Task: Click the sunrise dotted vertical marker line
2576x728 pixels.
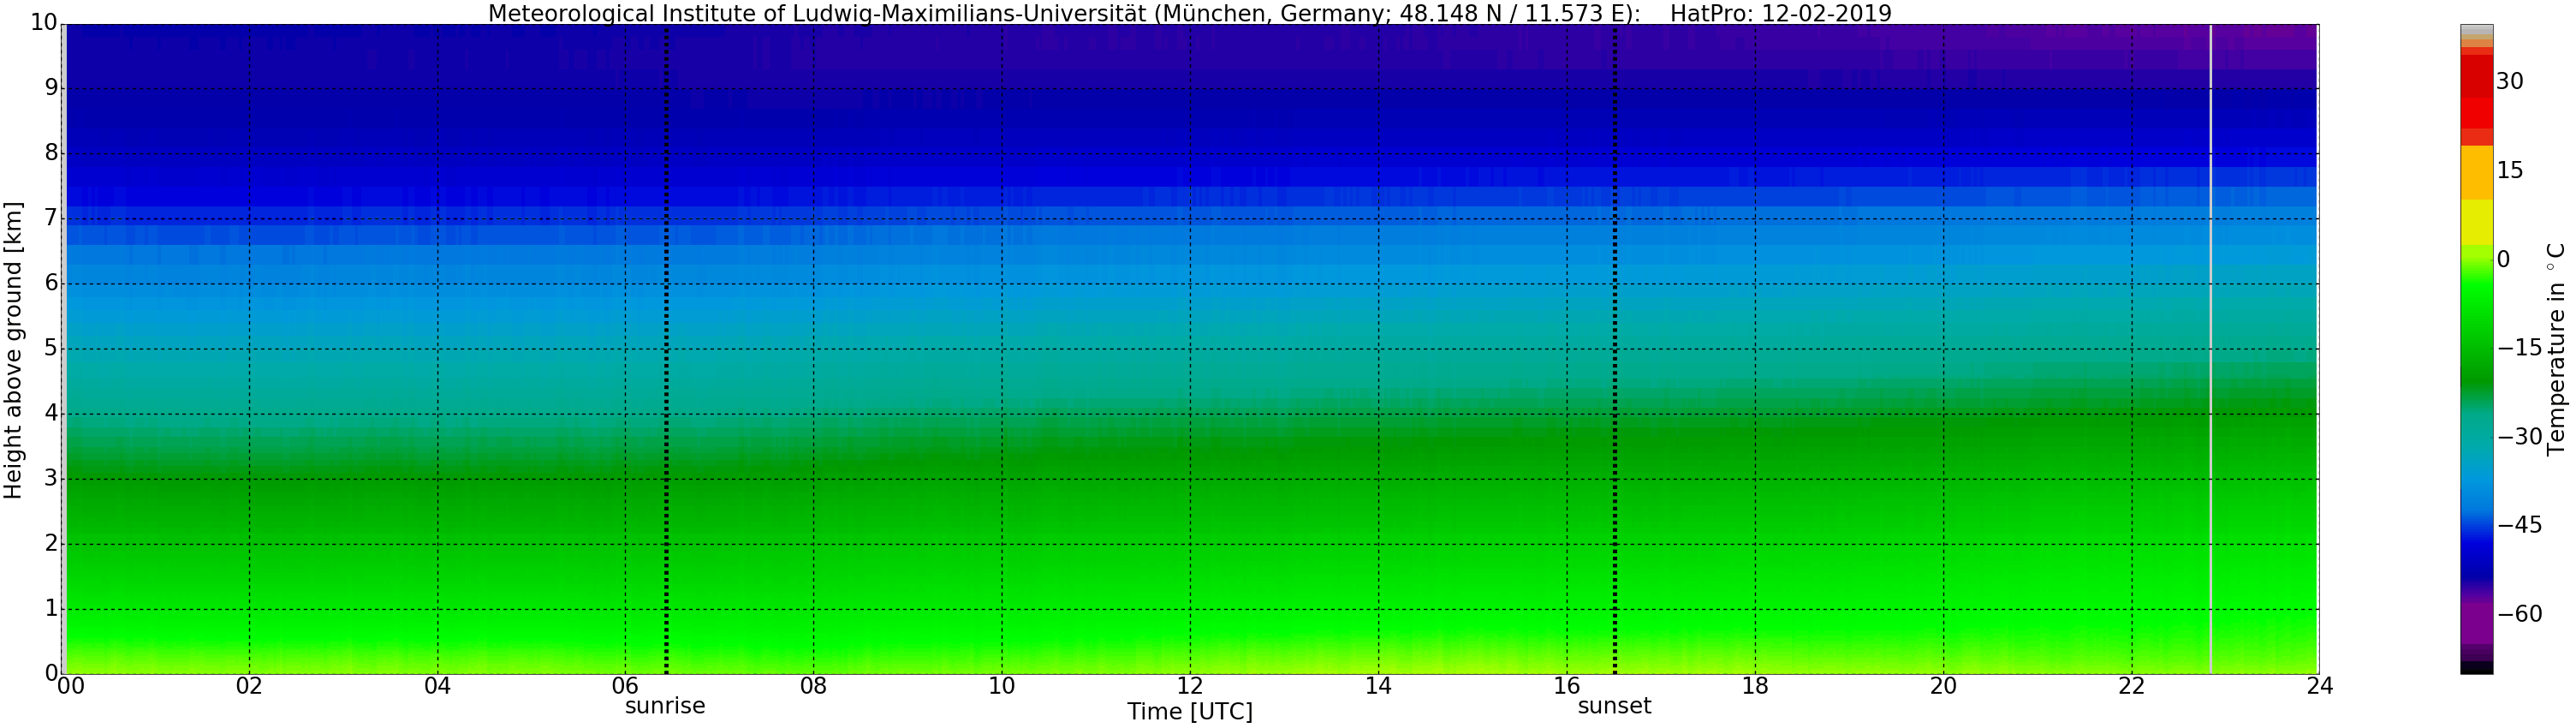Action: click(666, 349)
